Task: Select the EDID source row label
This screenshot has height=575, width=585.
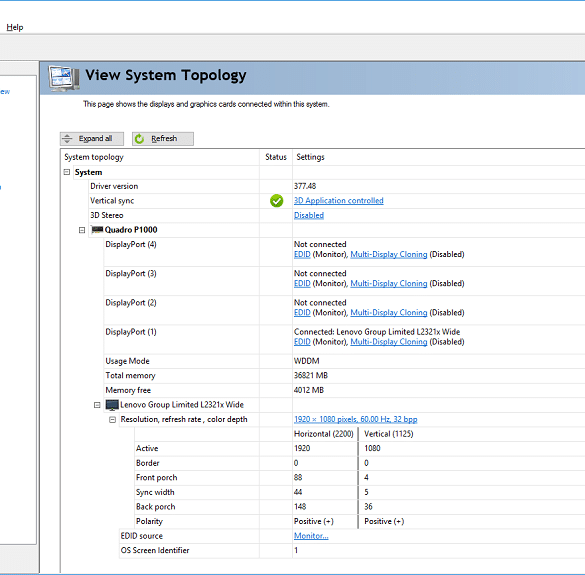Action: [x=141, y=536]
